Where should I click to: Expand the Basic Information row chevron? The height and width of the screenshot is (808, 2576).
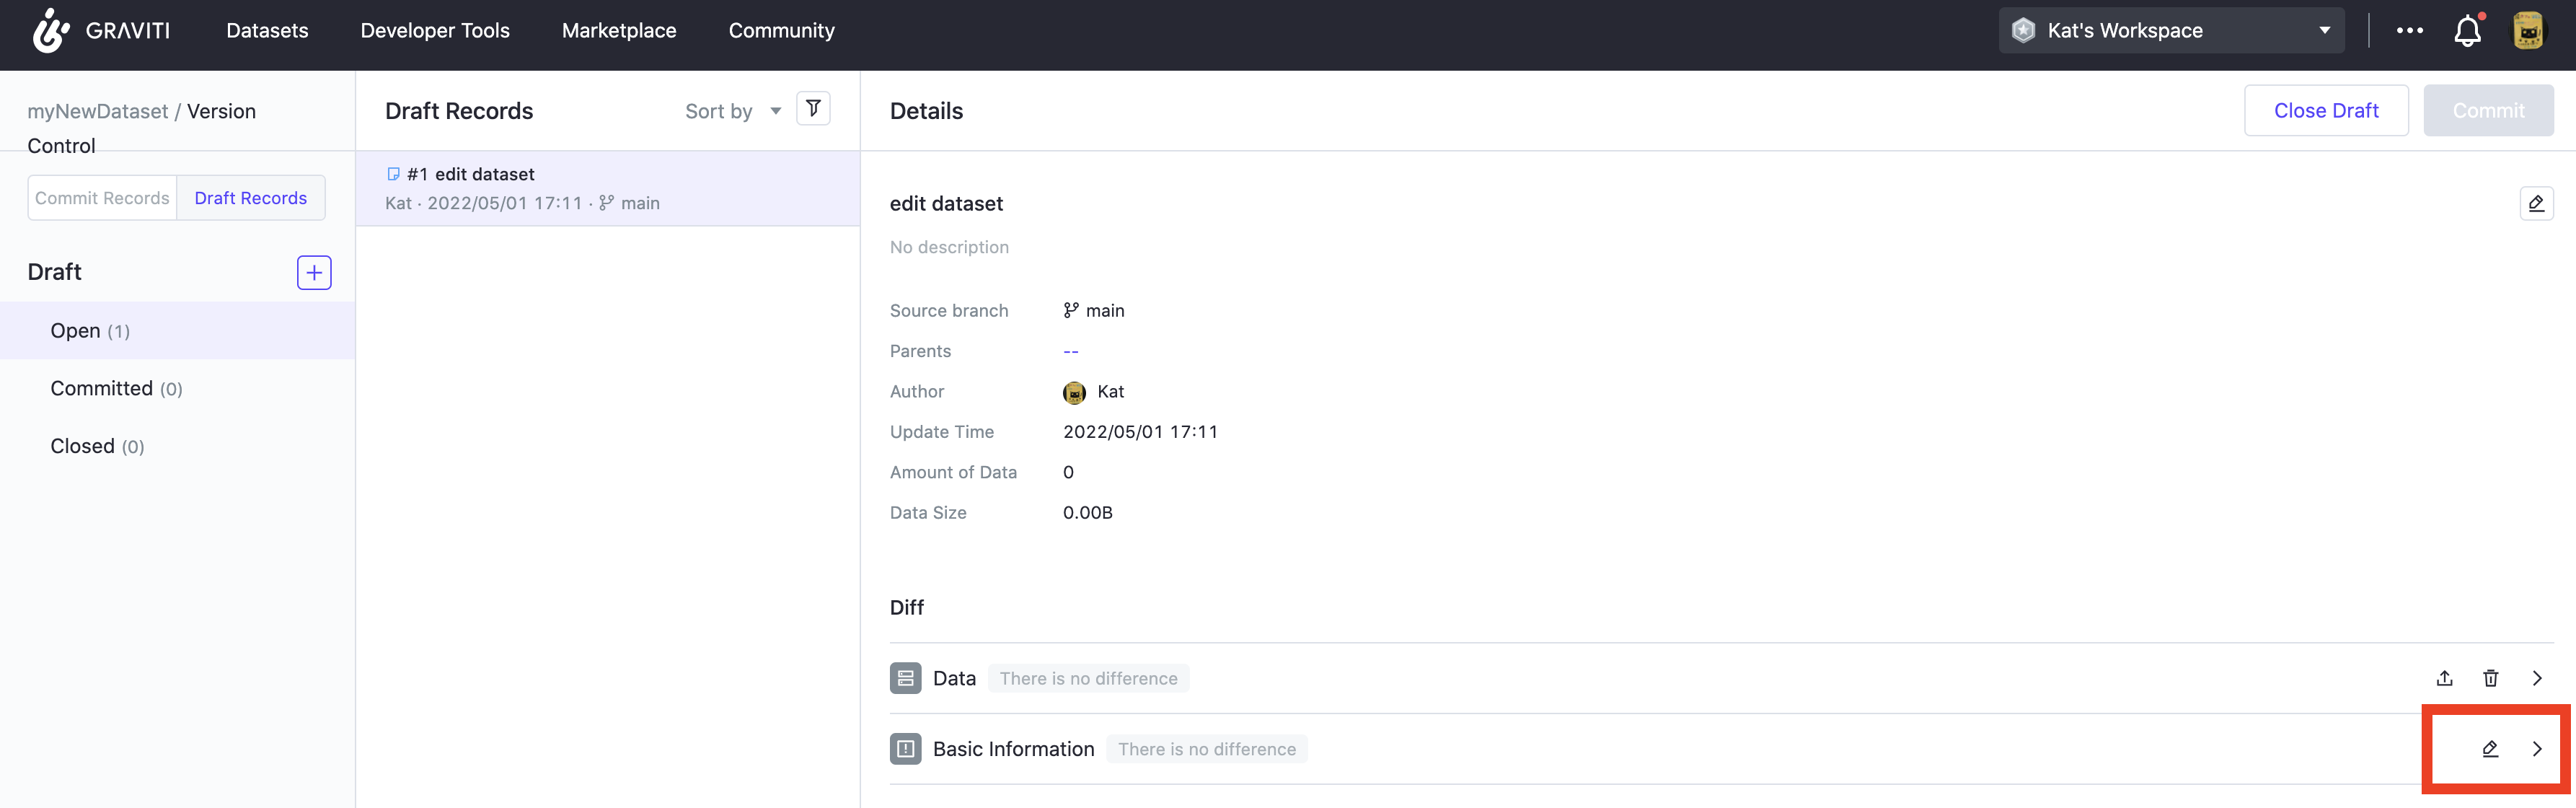click(x=2537, y=749)
